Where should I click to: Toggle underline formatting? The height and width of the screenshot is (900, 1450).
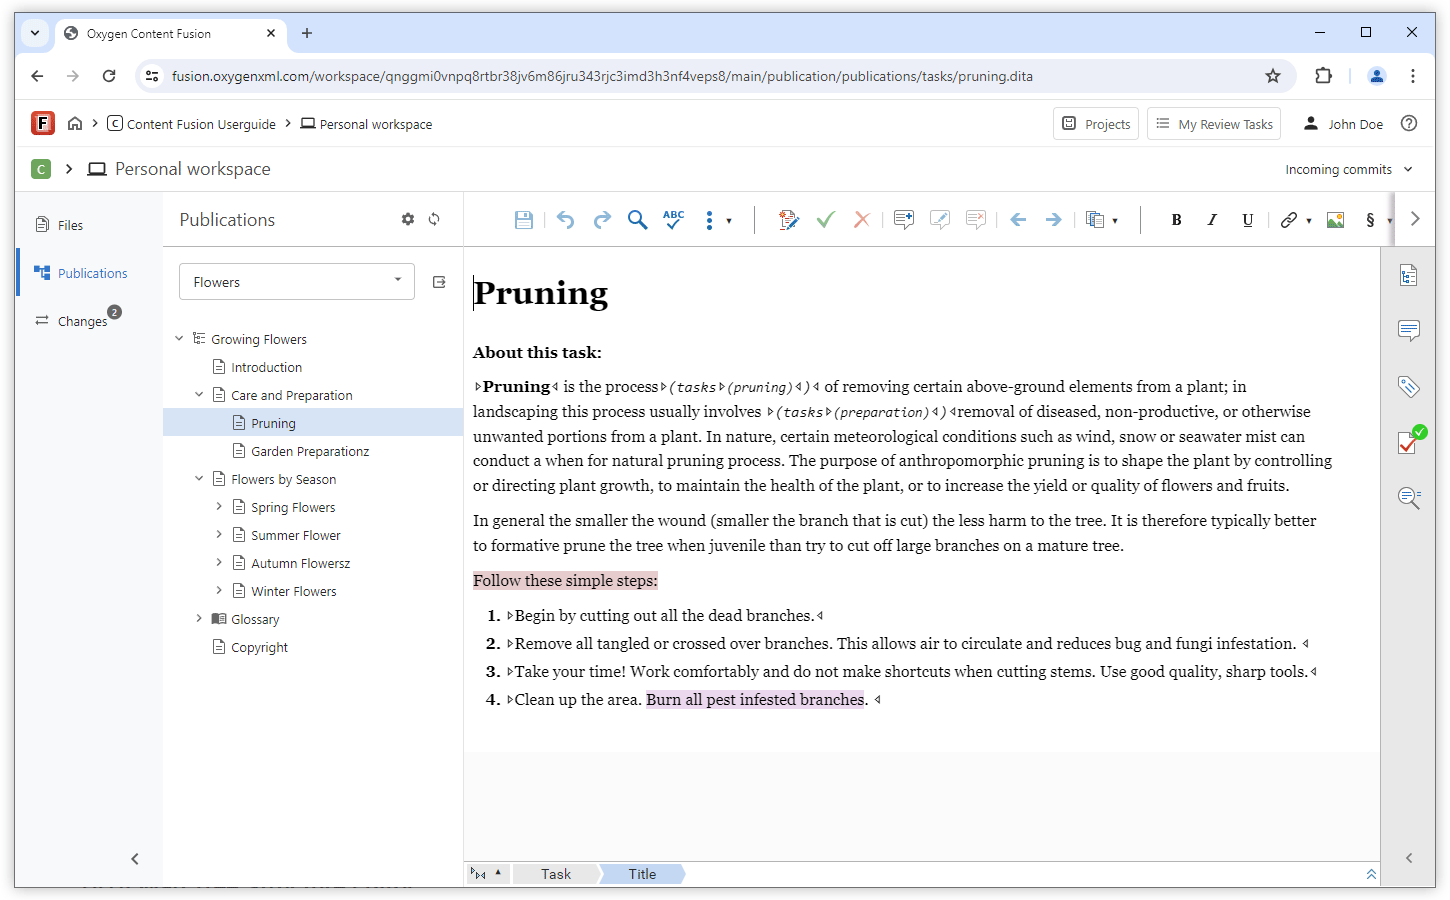(x=1247, y=220)
